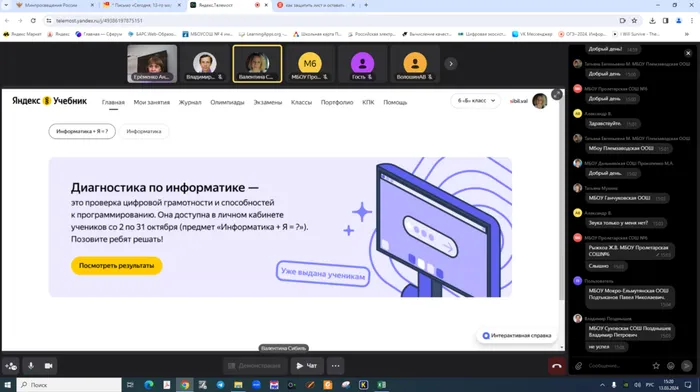Open the Журнал tab

click(x=190, y=102)
